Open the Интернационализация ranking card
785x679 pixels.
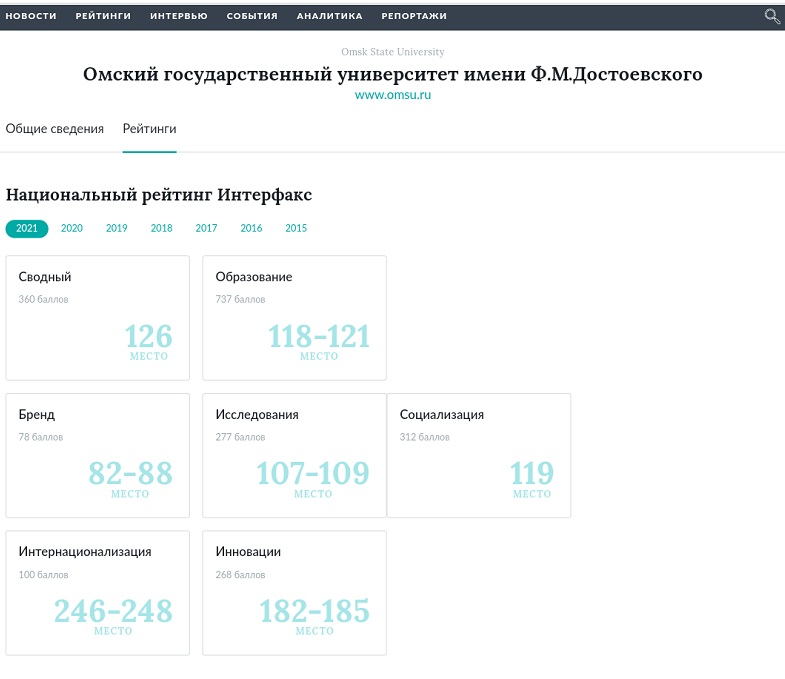tap(97, 592)
